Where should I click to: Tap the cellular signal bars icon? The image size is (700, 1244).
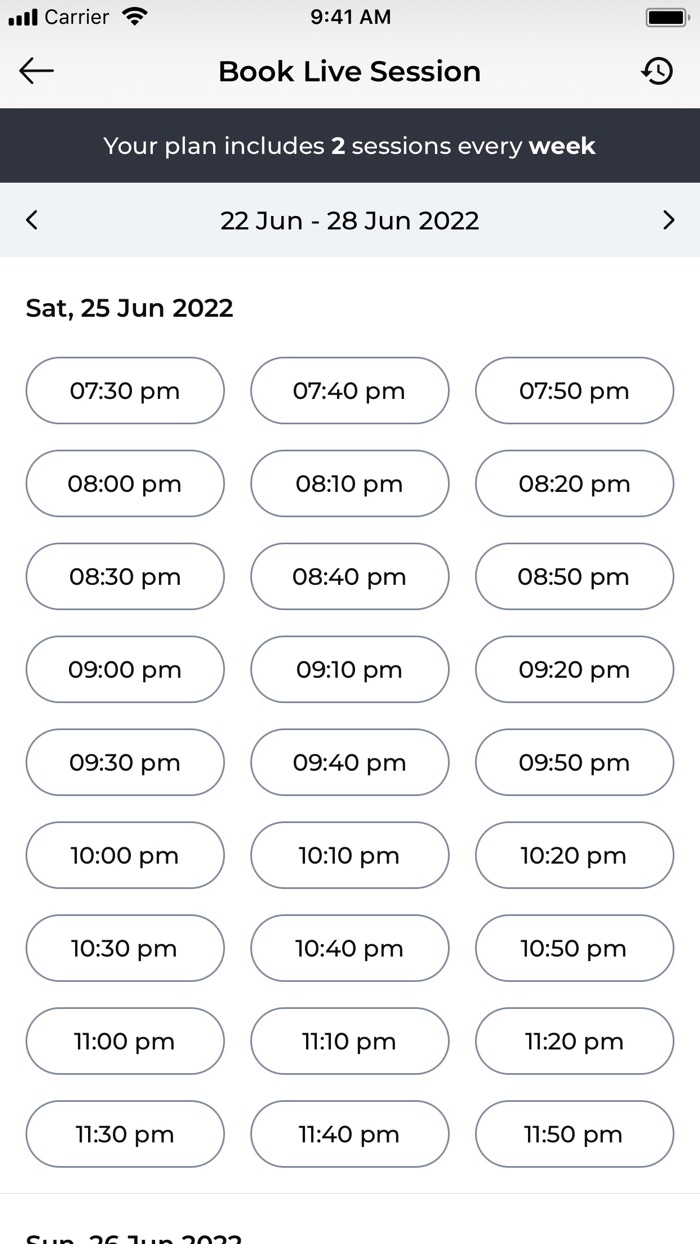click(22, 17)
